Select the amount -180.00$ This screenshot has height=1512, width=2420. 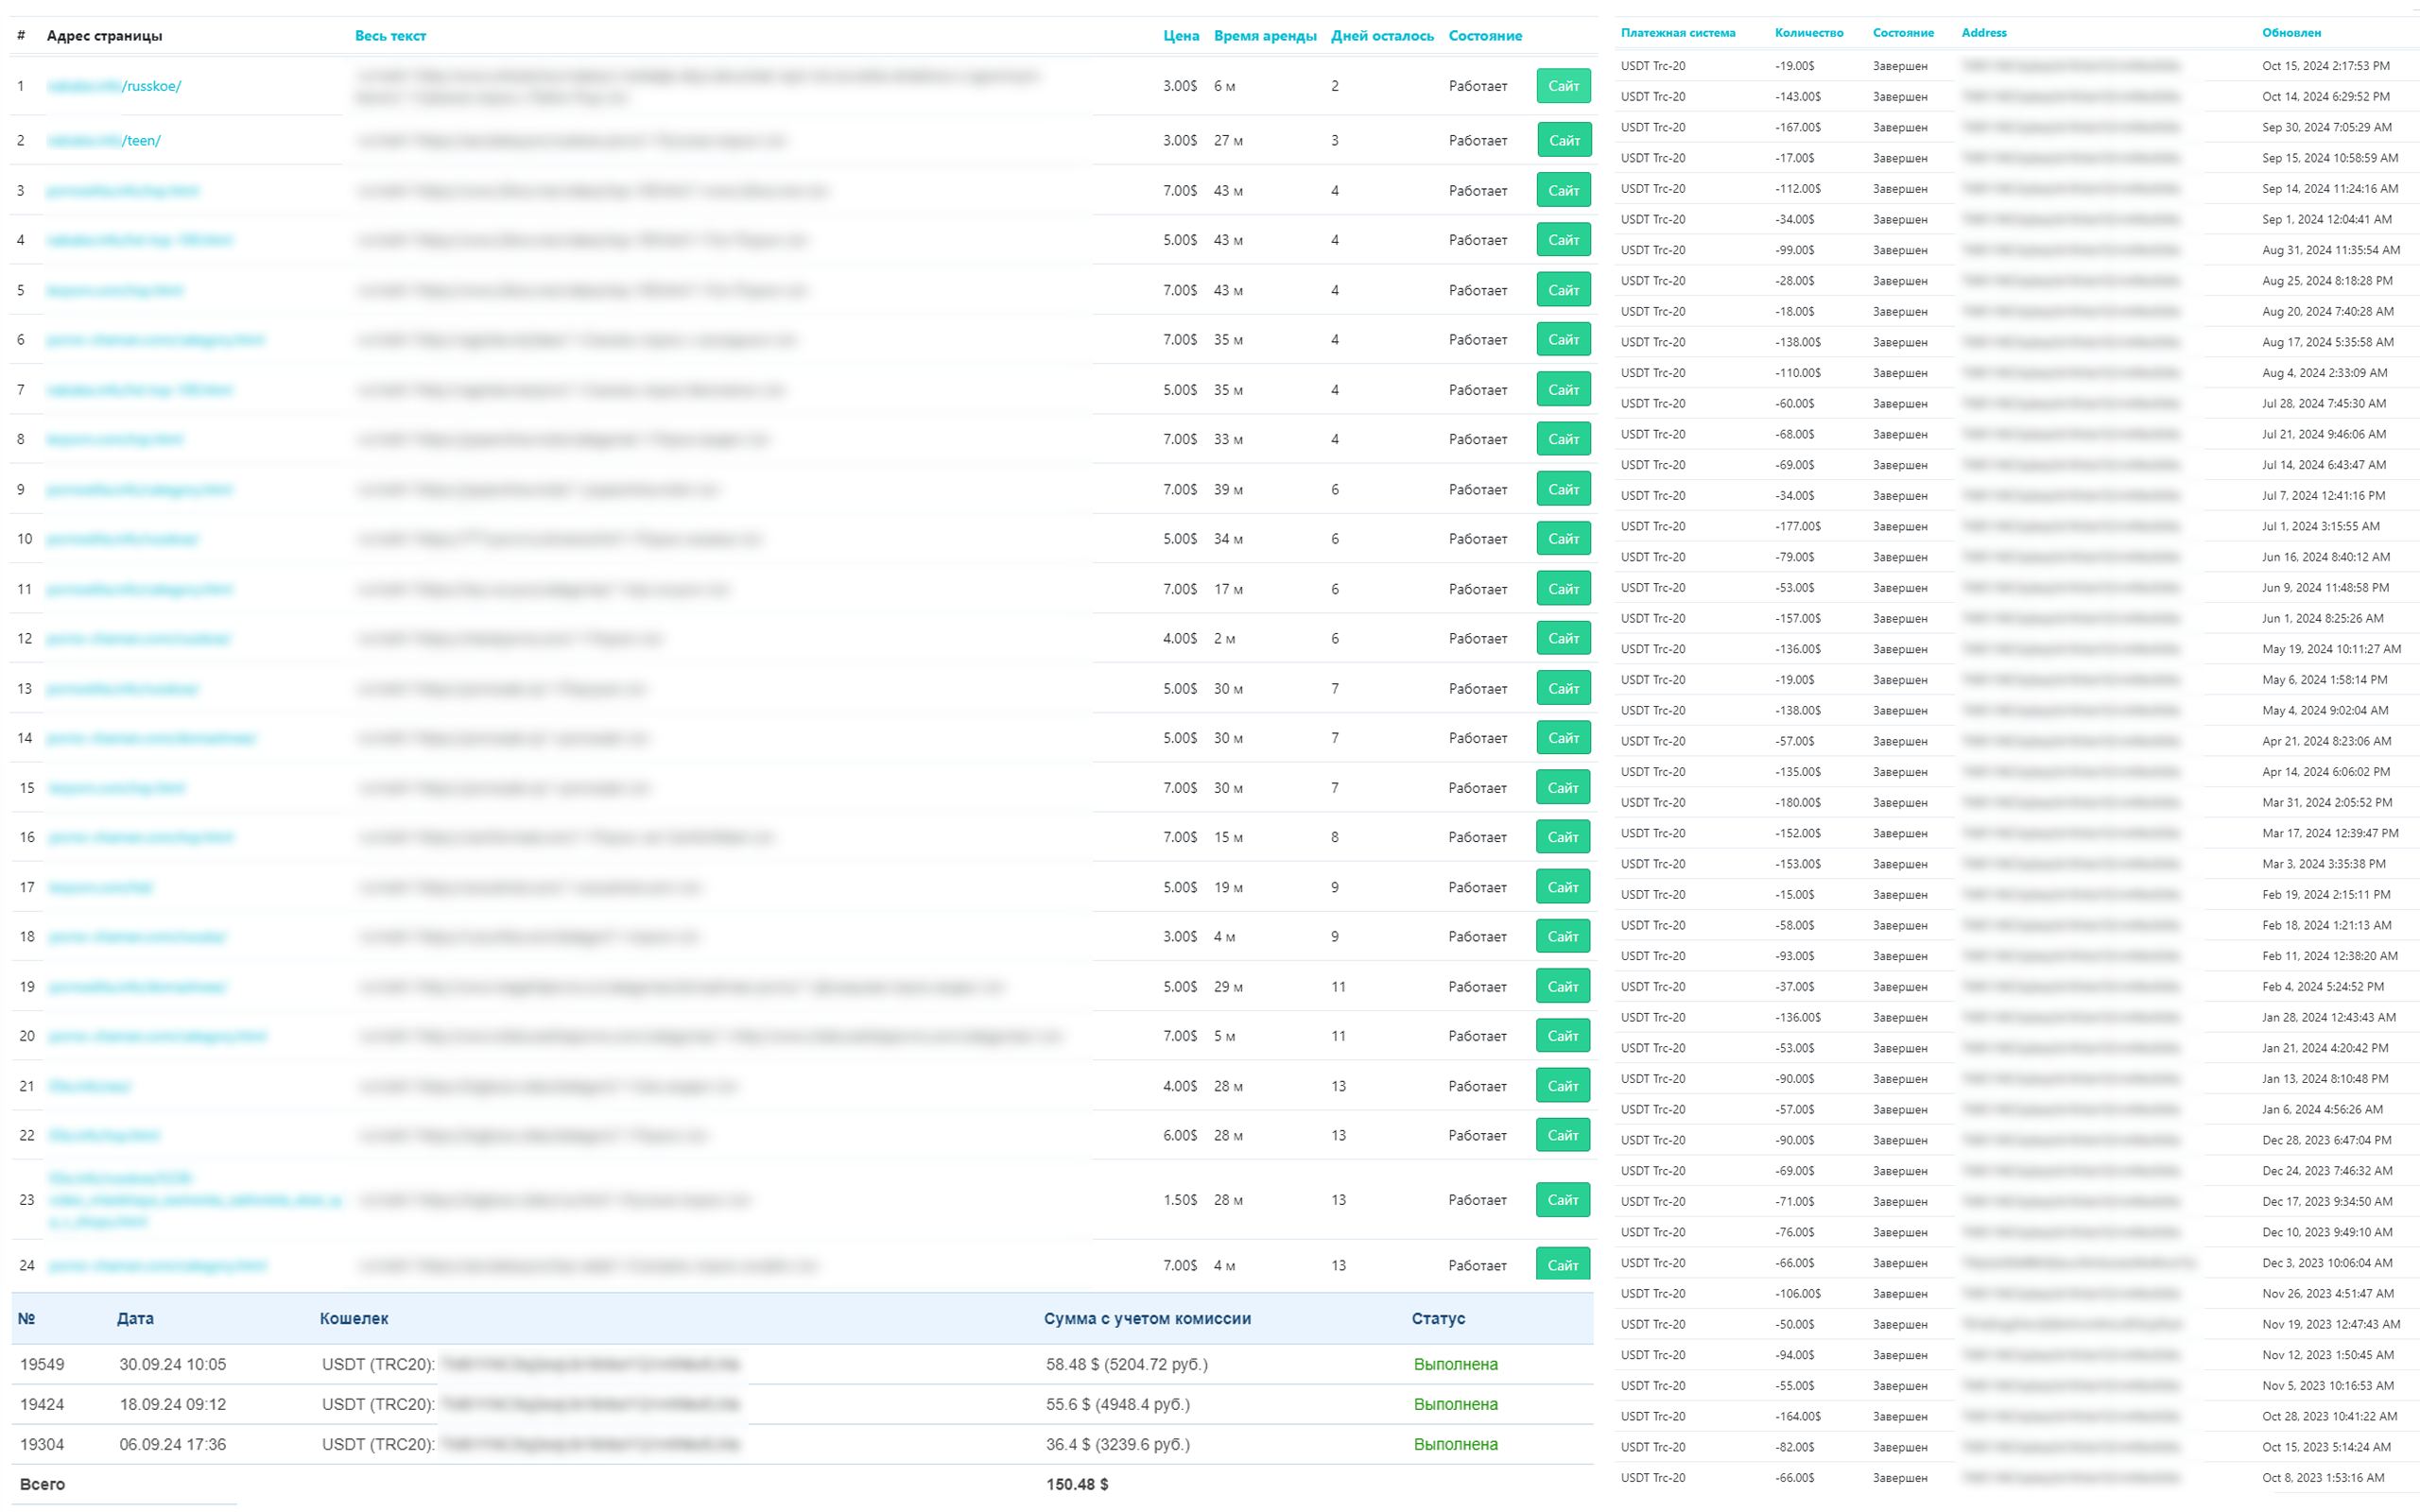tap(1798, 802)
